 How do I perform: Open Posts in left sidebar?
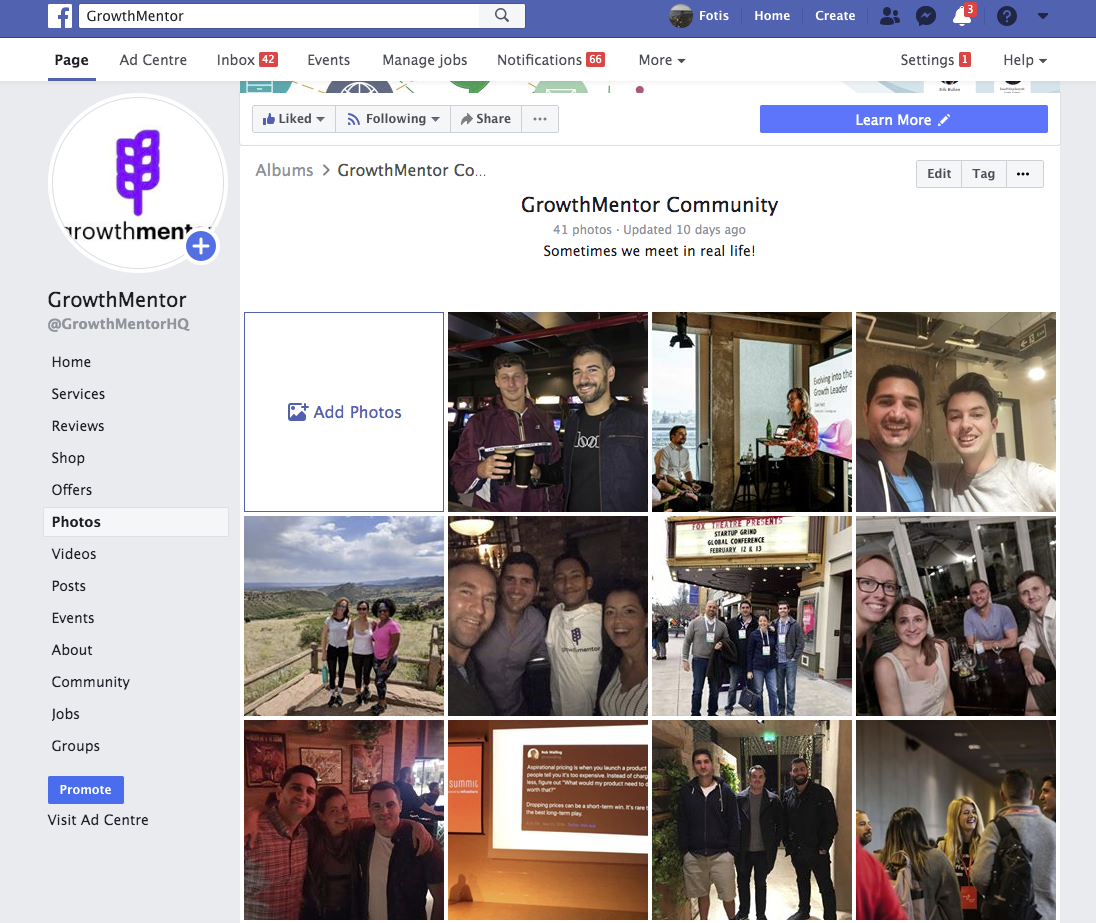(68, 586)
